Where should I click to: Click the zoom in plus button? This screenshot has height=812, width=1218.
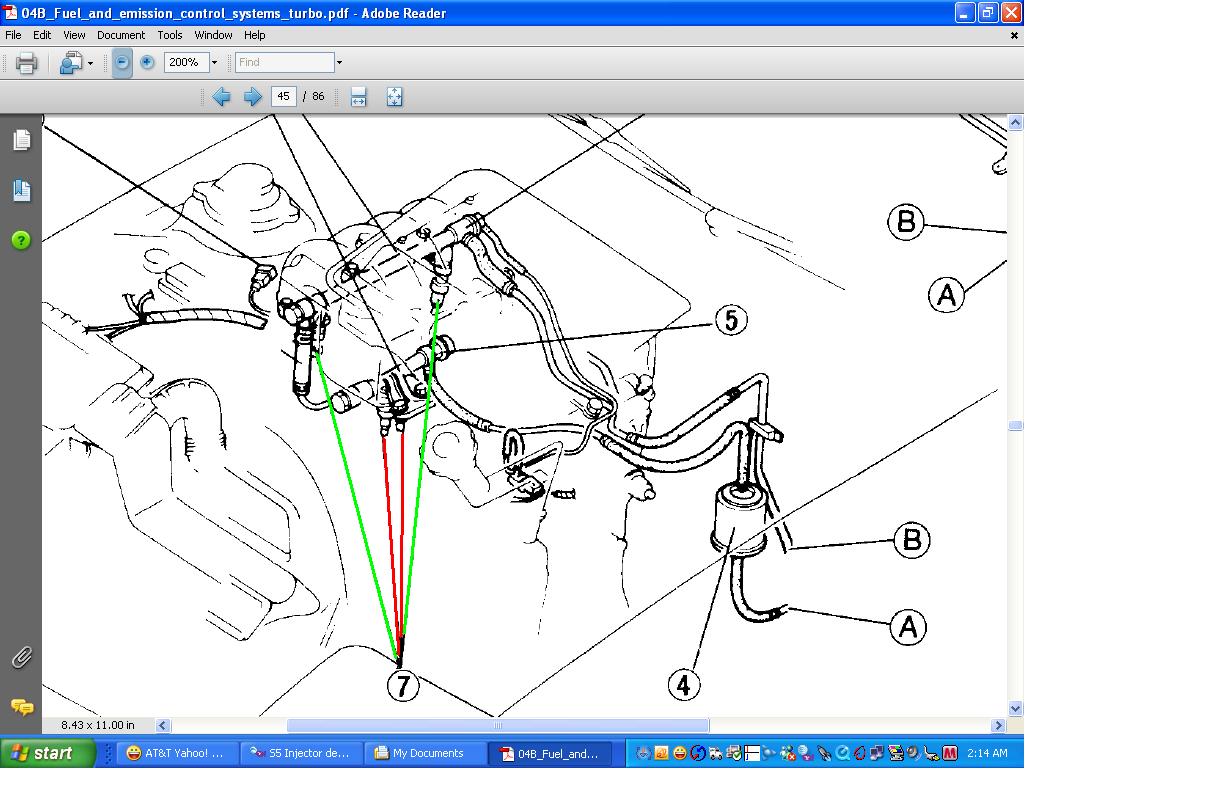coord(147,62)
